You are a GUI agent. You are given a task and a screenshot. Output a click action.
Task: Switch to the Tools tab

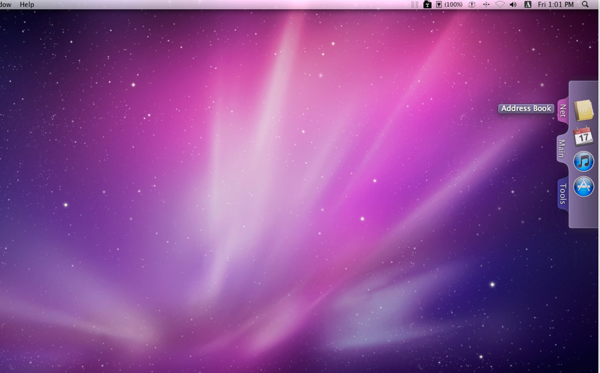pyautogui.click(x=562, y=194)
